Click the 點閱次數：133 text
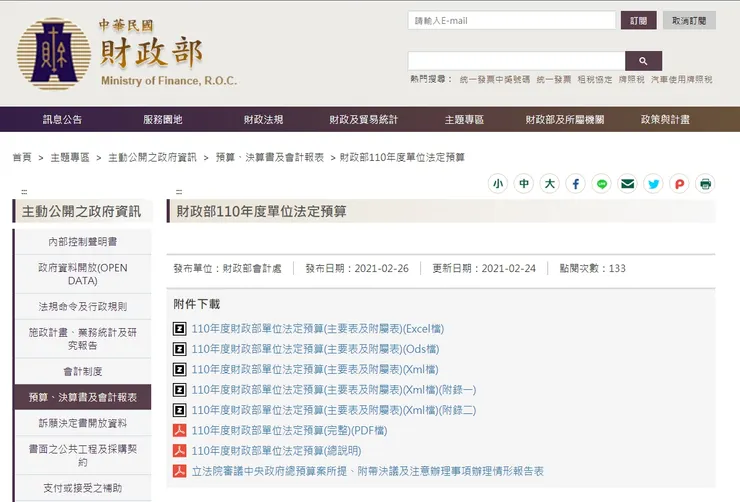740x502 pixels. click(592, 268)
